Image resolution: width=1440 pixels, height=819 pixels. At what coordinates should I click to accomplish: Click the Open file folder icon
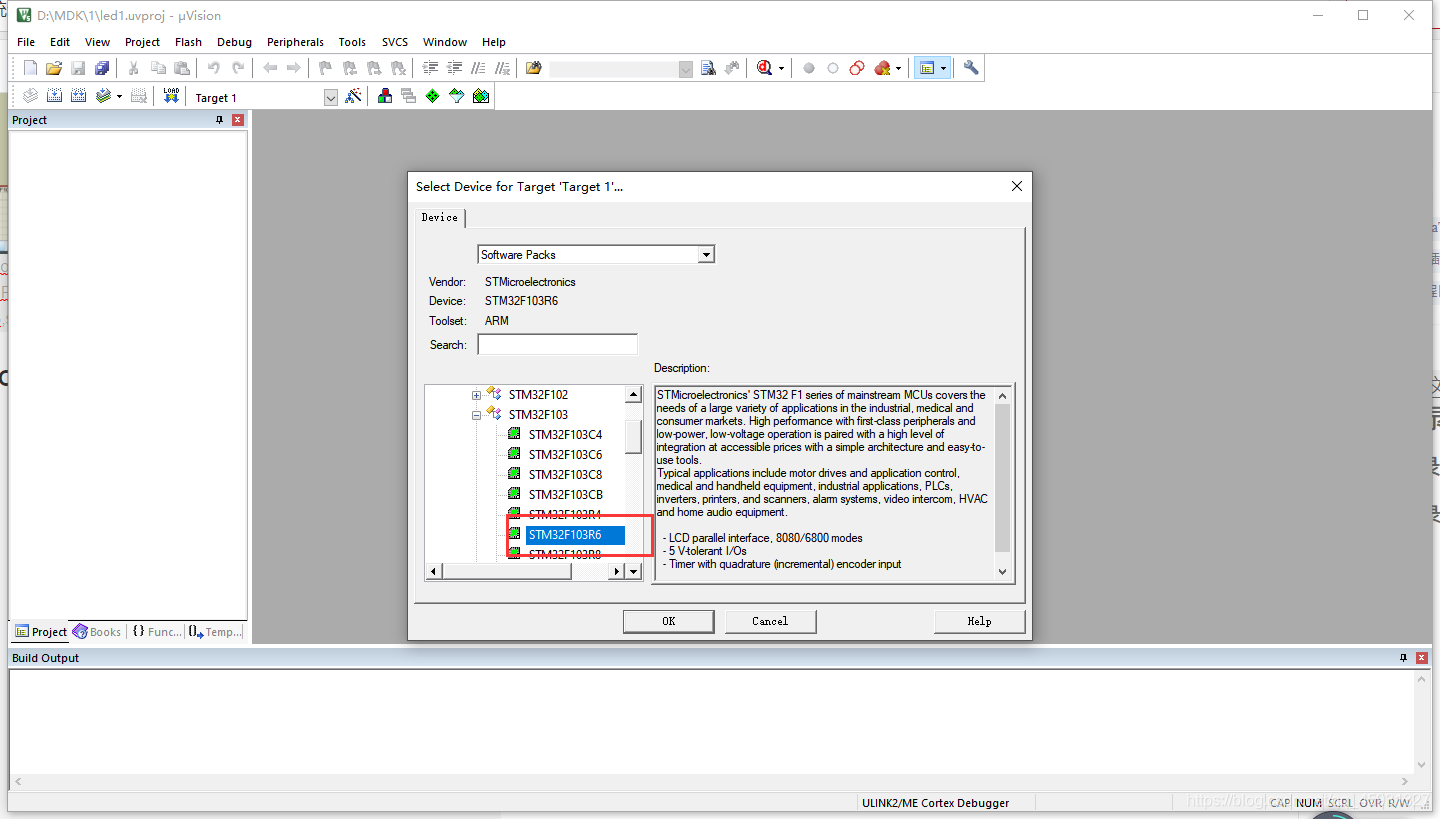tap(54, 68)
